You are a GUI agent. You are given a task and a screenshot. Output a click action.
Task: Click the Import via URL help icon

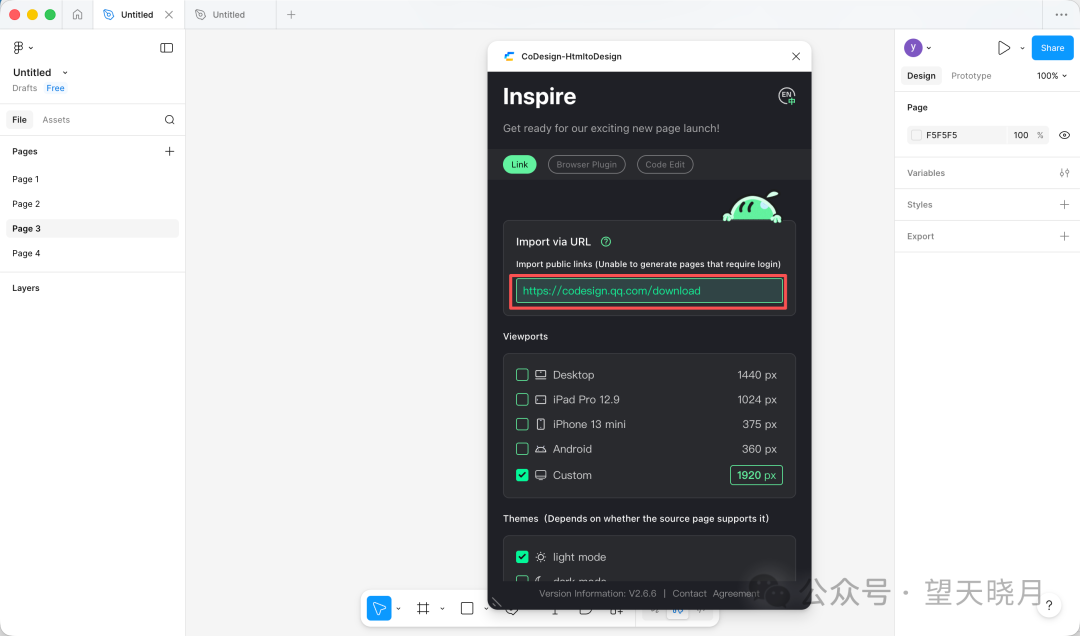point(606,242)
